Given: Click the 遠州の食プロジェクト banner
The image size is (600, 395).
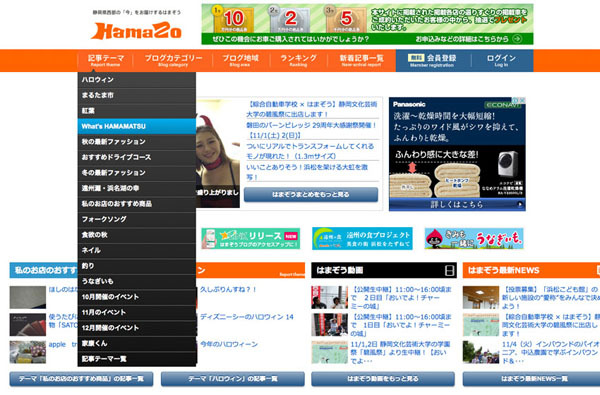Looking at the screenshot, I should (x=362, y=238).
